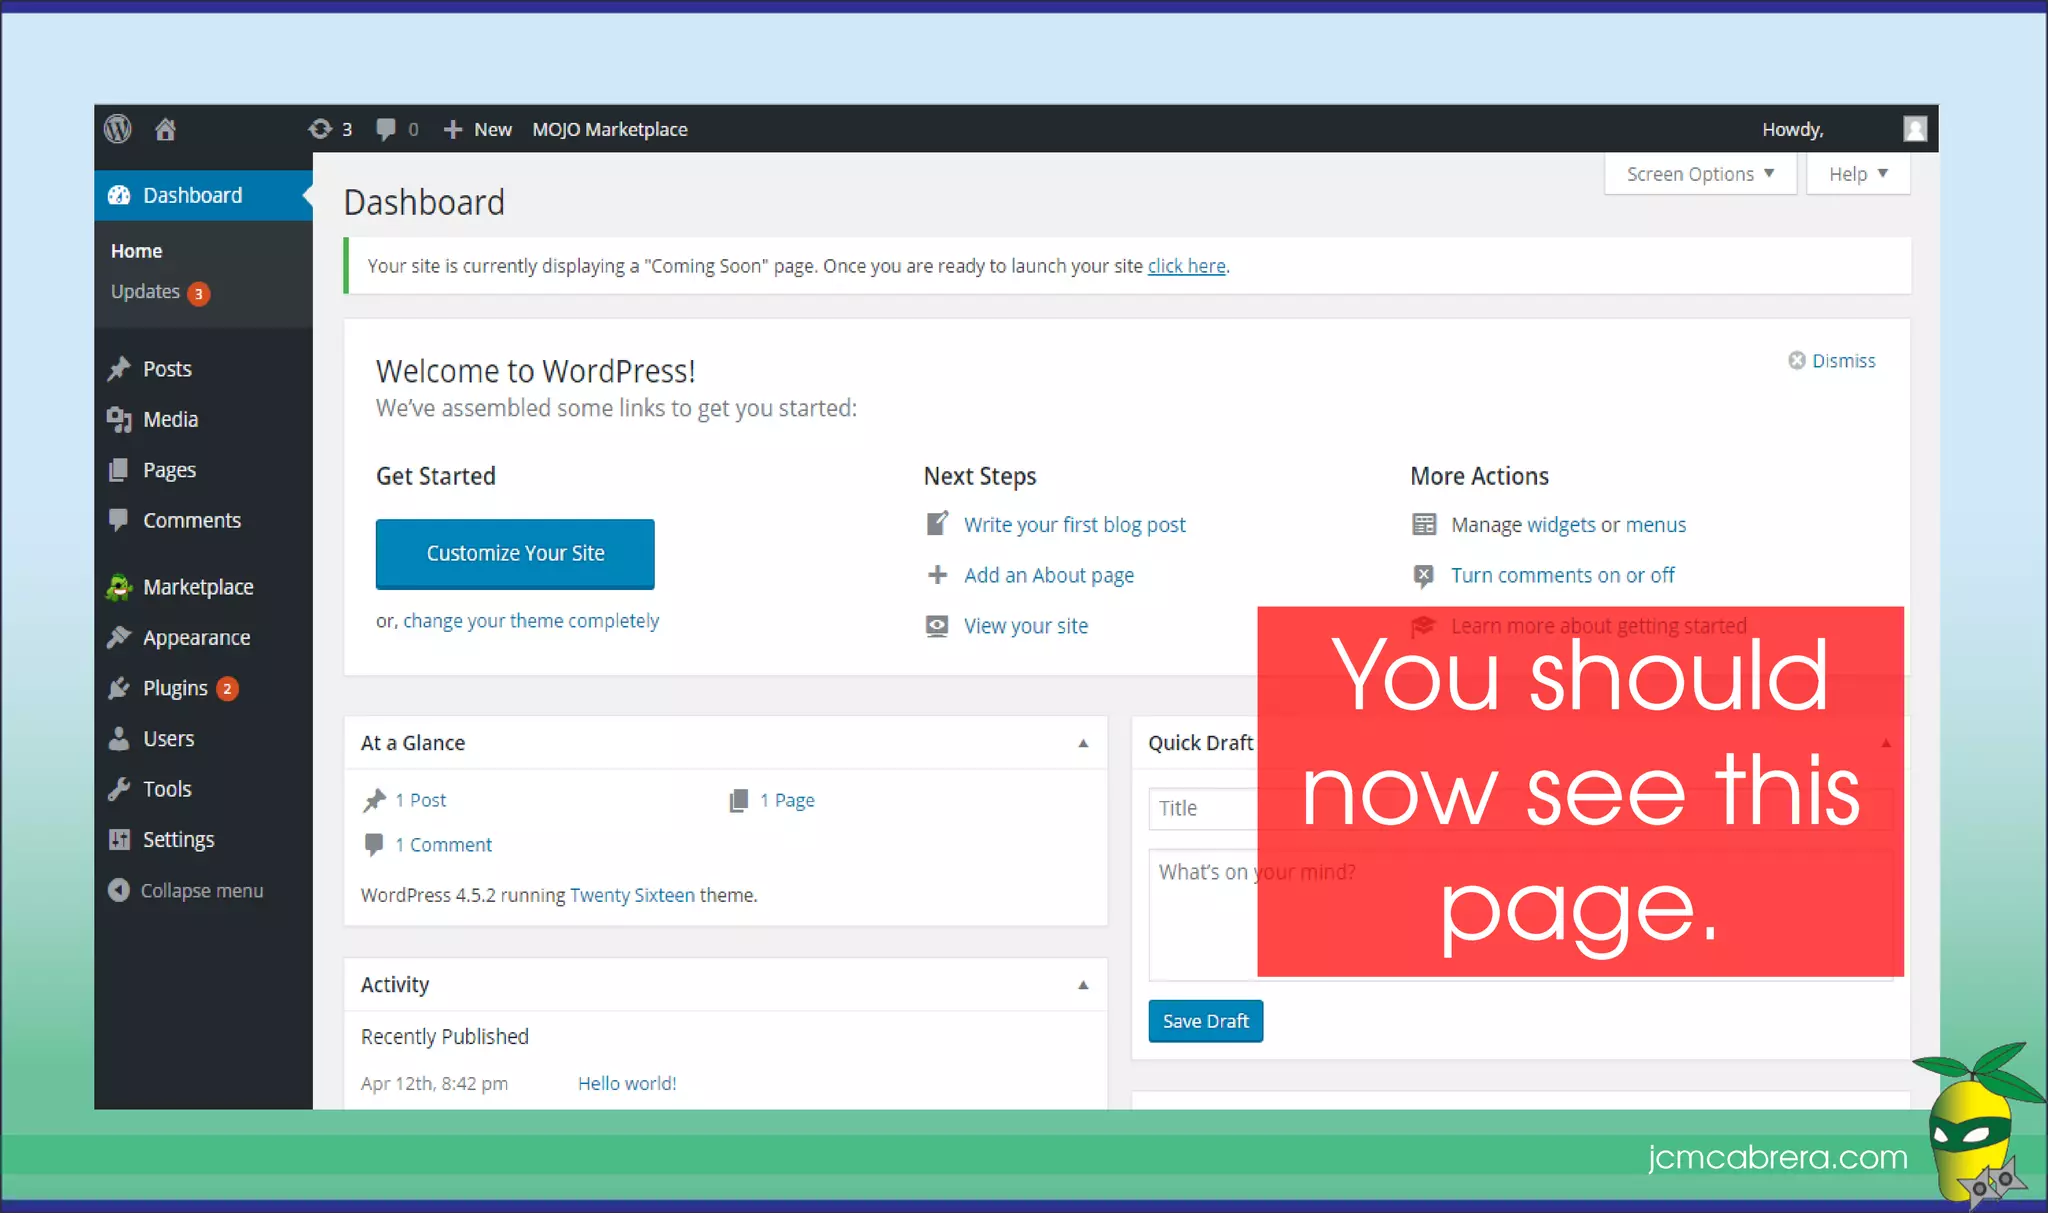This screenshot has height=1213, width=2048.
Task: Click change your theme completely link
Action: click(x=531, y=621)
